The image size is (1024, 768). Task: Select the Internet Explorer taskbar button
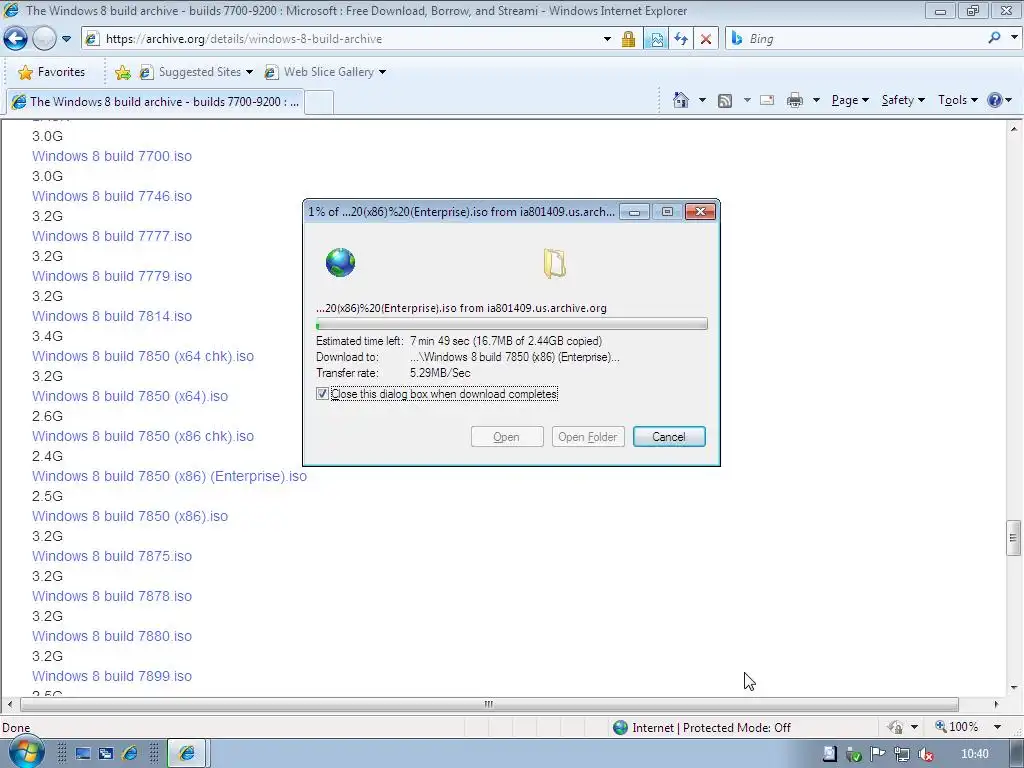click(x=187, y=754)
